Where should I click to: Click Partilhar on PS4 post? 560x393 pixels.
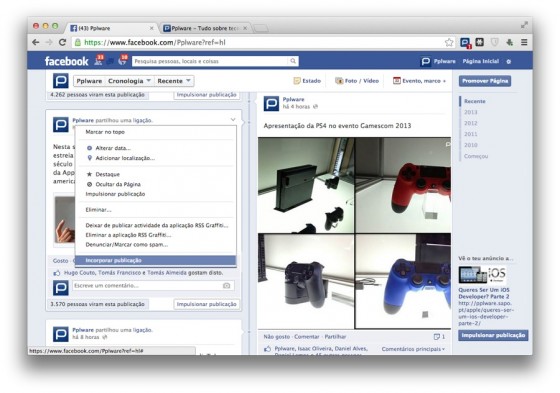[335, 337]
